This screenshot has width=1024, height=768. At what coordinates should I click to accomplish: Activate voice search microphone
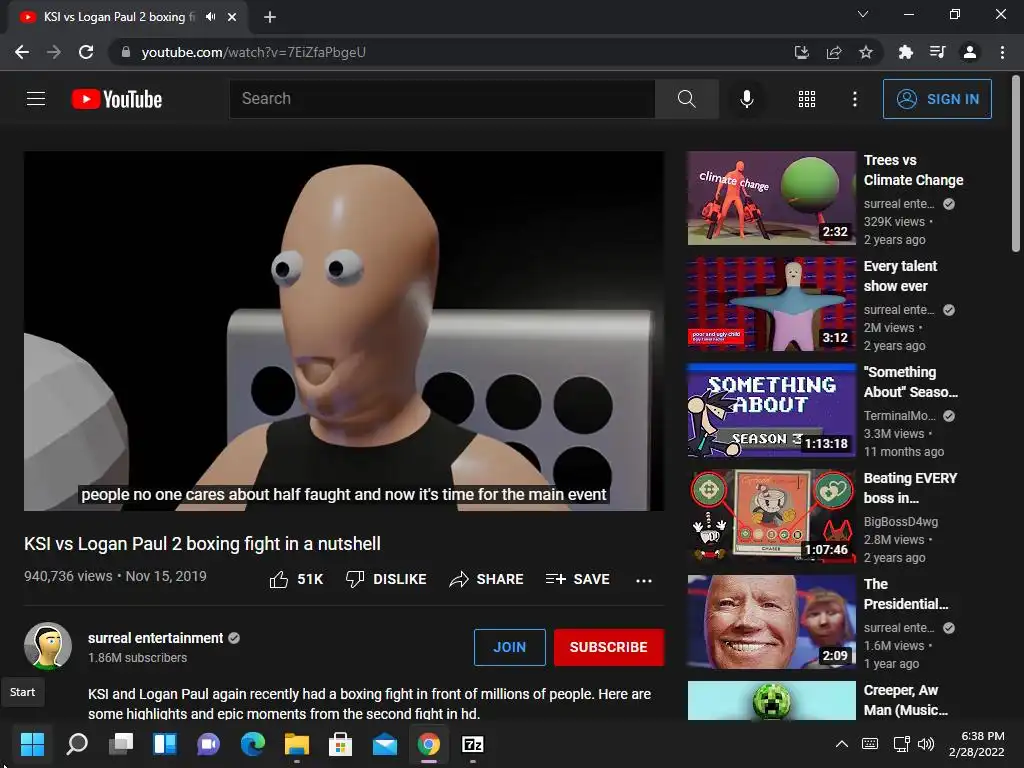(x=746, y=99)
